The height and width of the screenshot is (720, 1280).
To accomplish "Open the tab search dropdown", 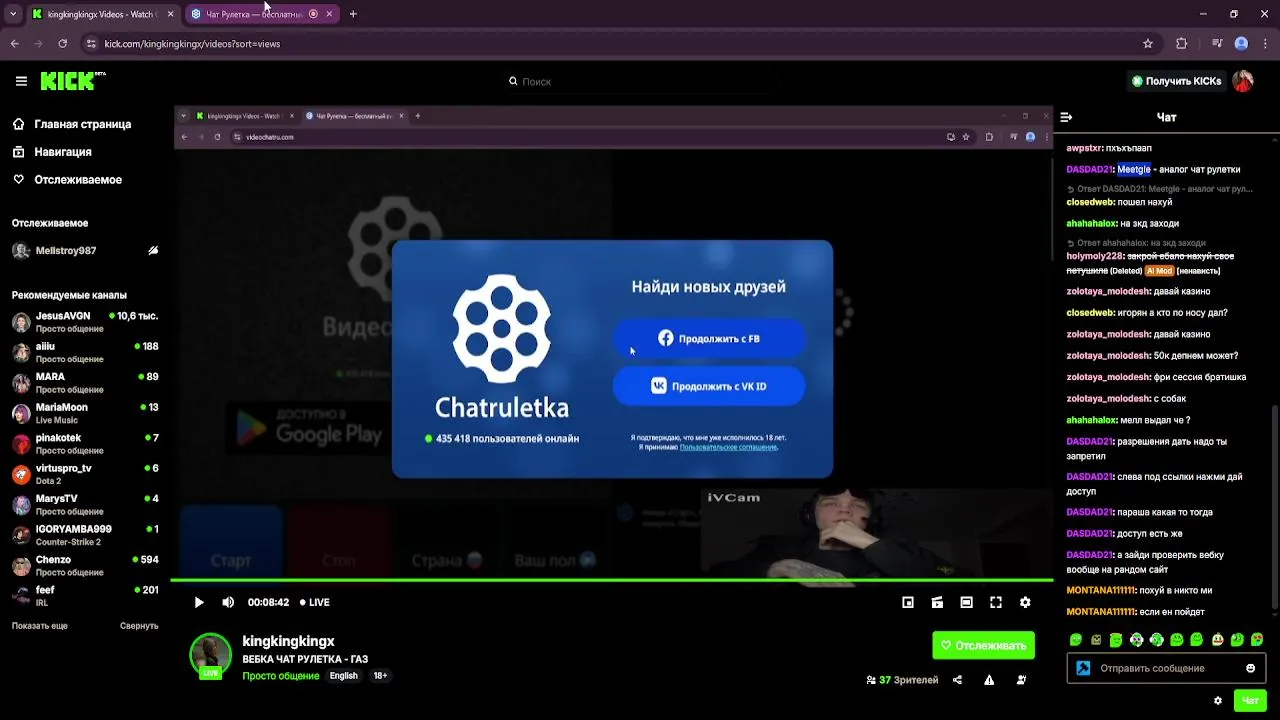I will [12, 14].
